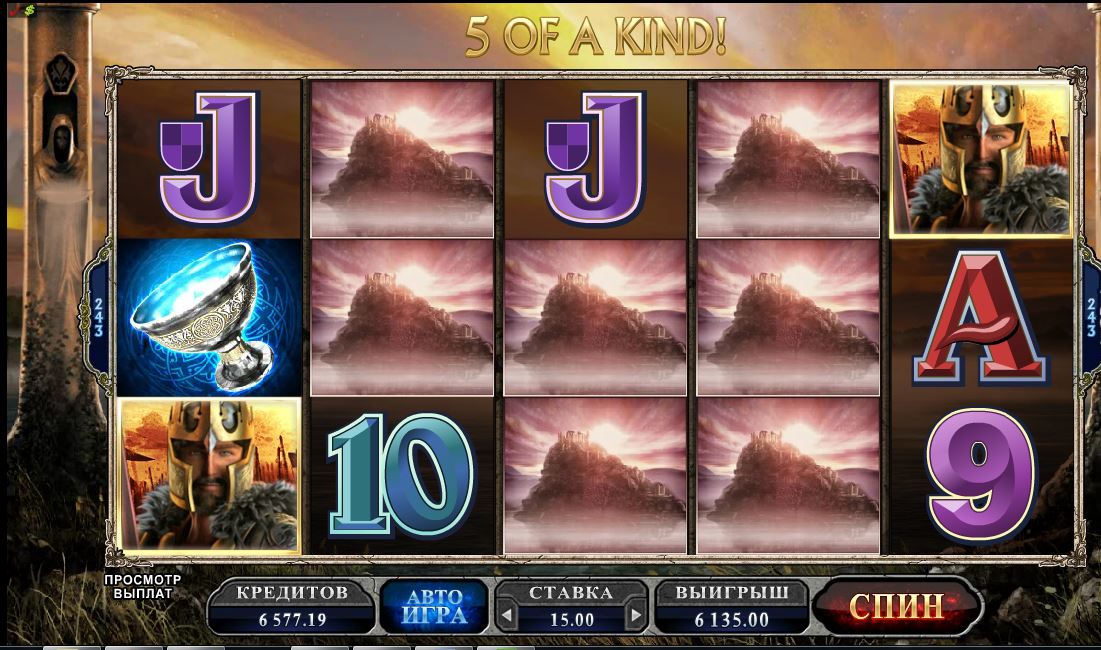Click the left 243 ways indicator
1101x650 pixels.
(98, 317)
